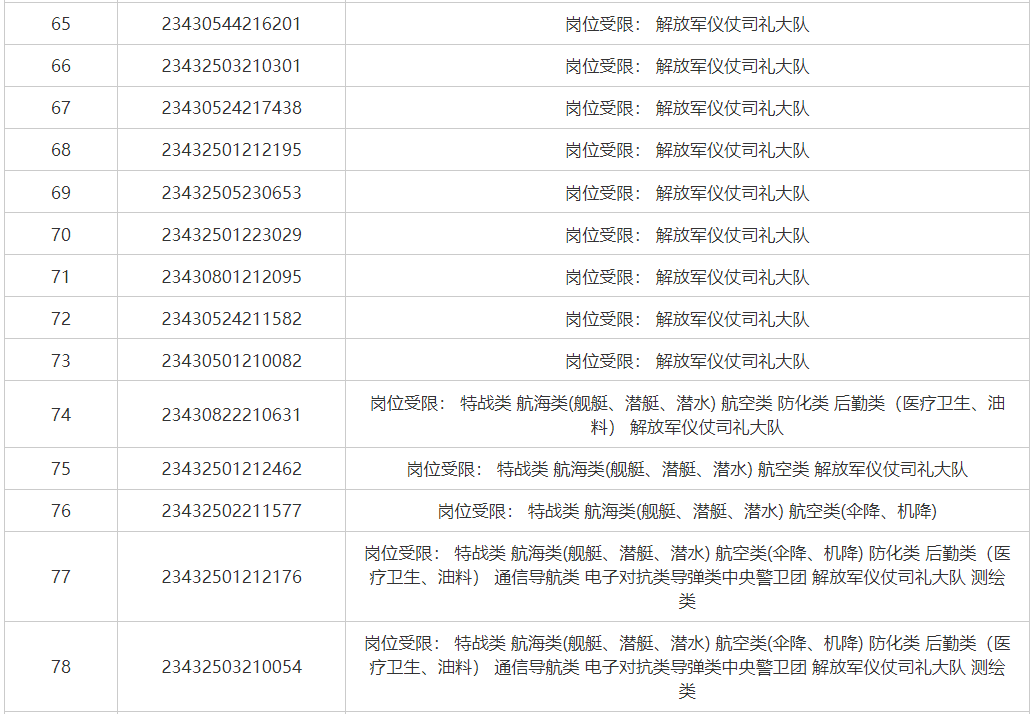This screenshot has height=714, width=1032.
Task: Click row number 72 cell
Action: (61, 319)
